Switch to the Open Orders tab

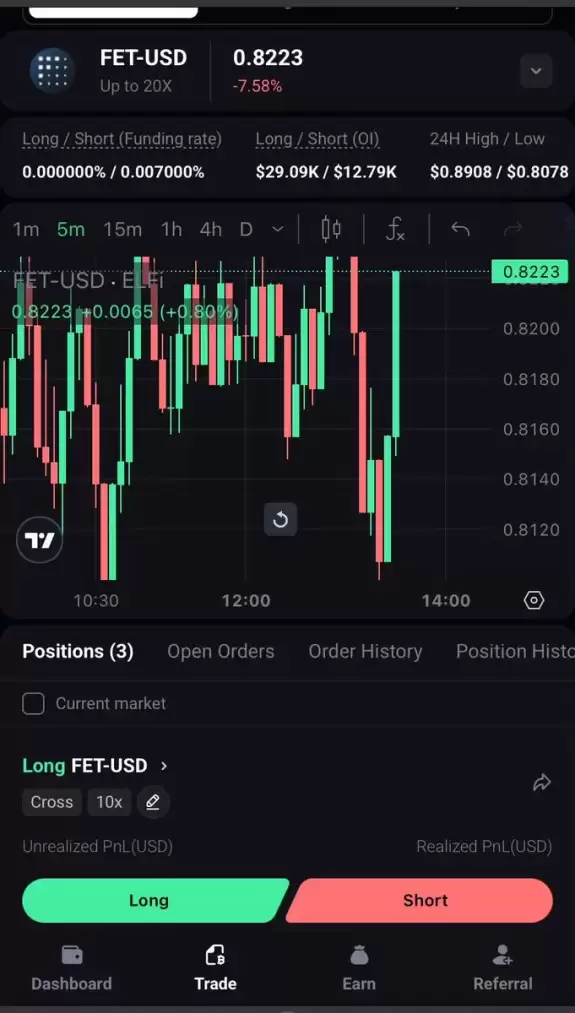(221, 651)
